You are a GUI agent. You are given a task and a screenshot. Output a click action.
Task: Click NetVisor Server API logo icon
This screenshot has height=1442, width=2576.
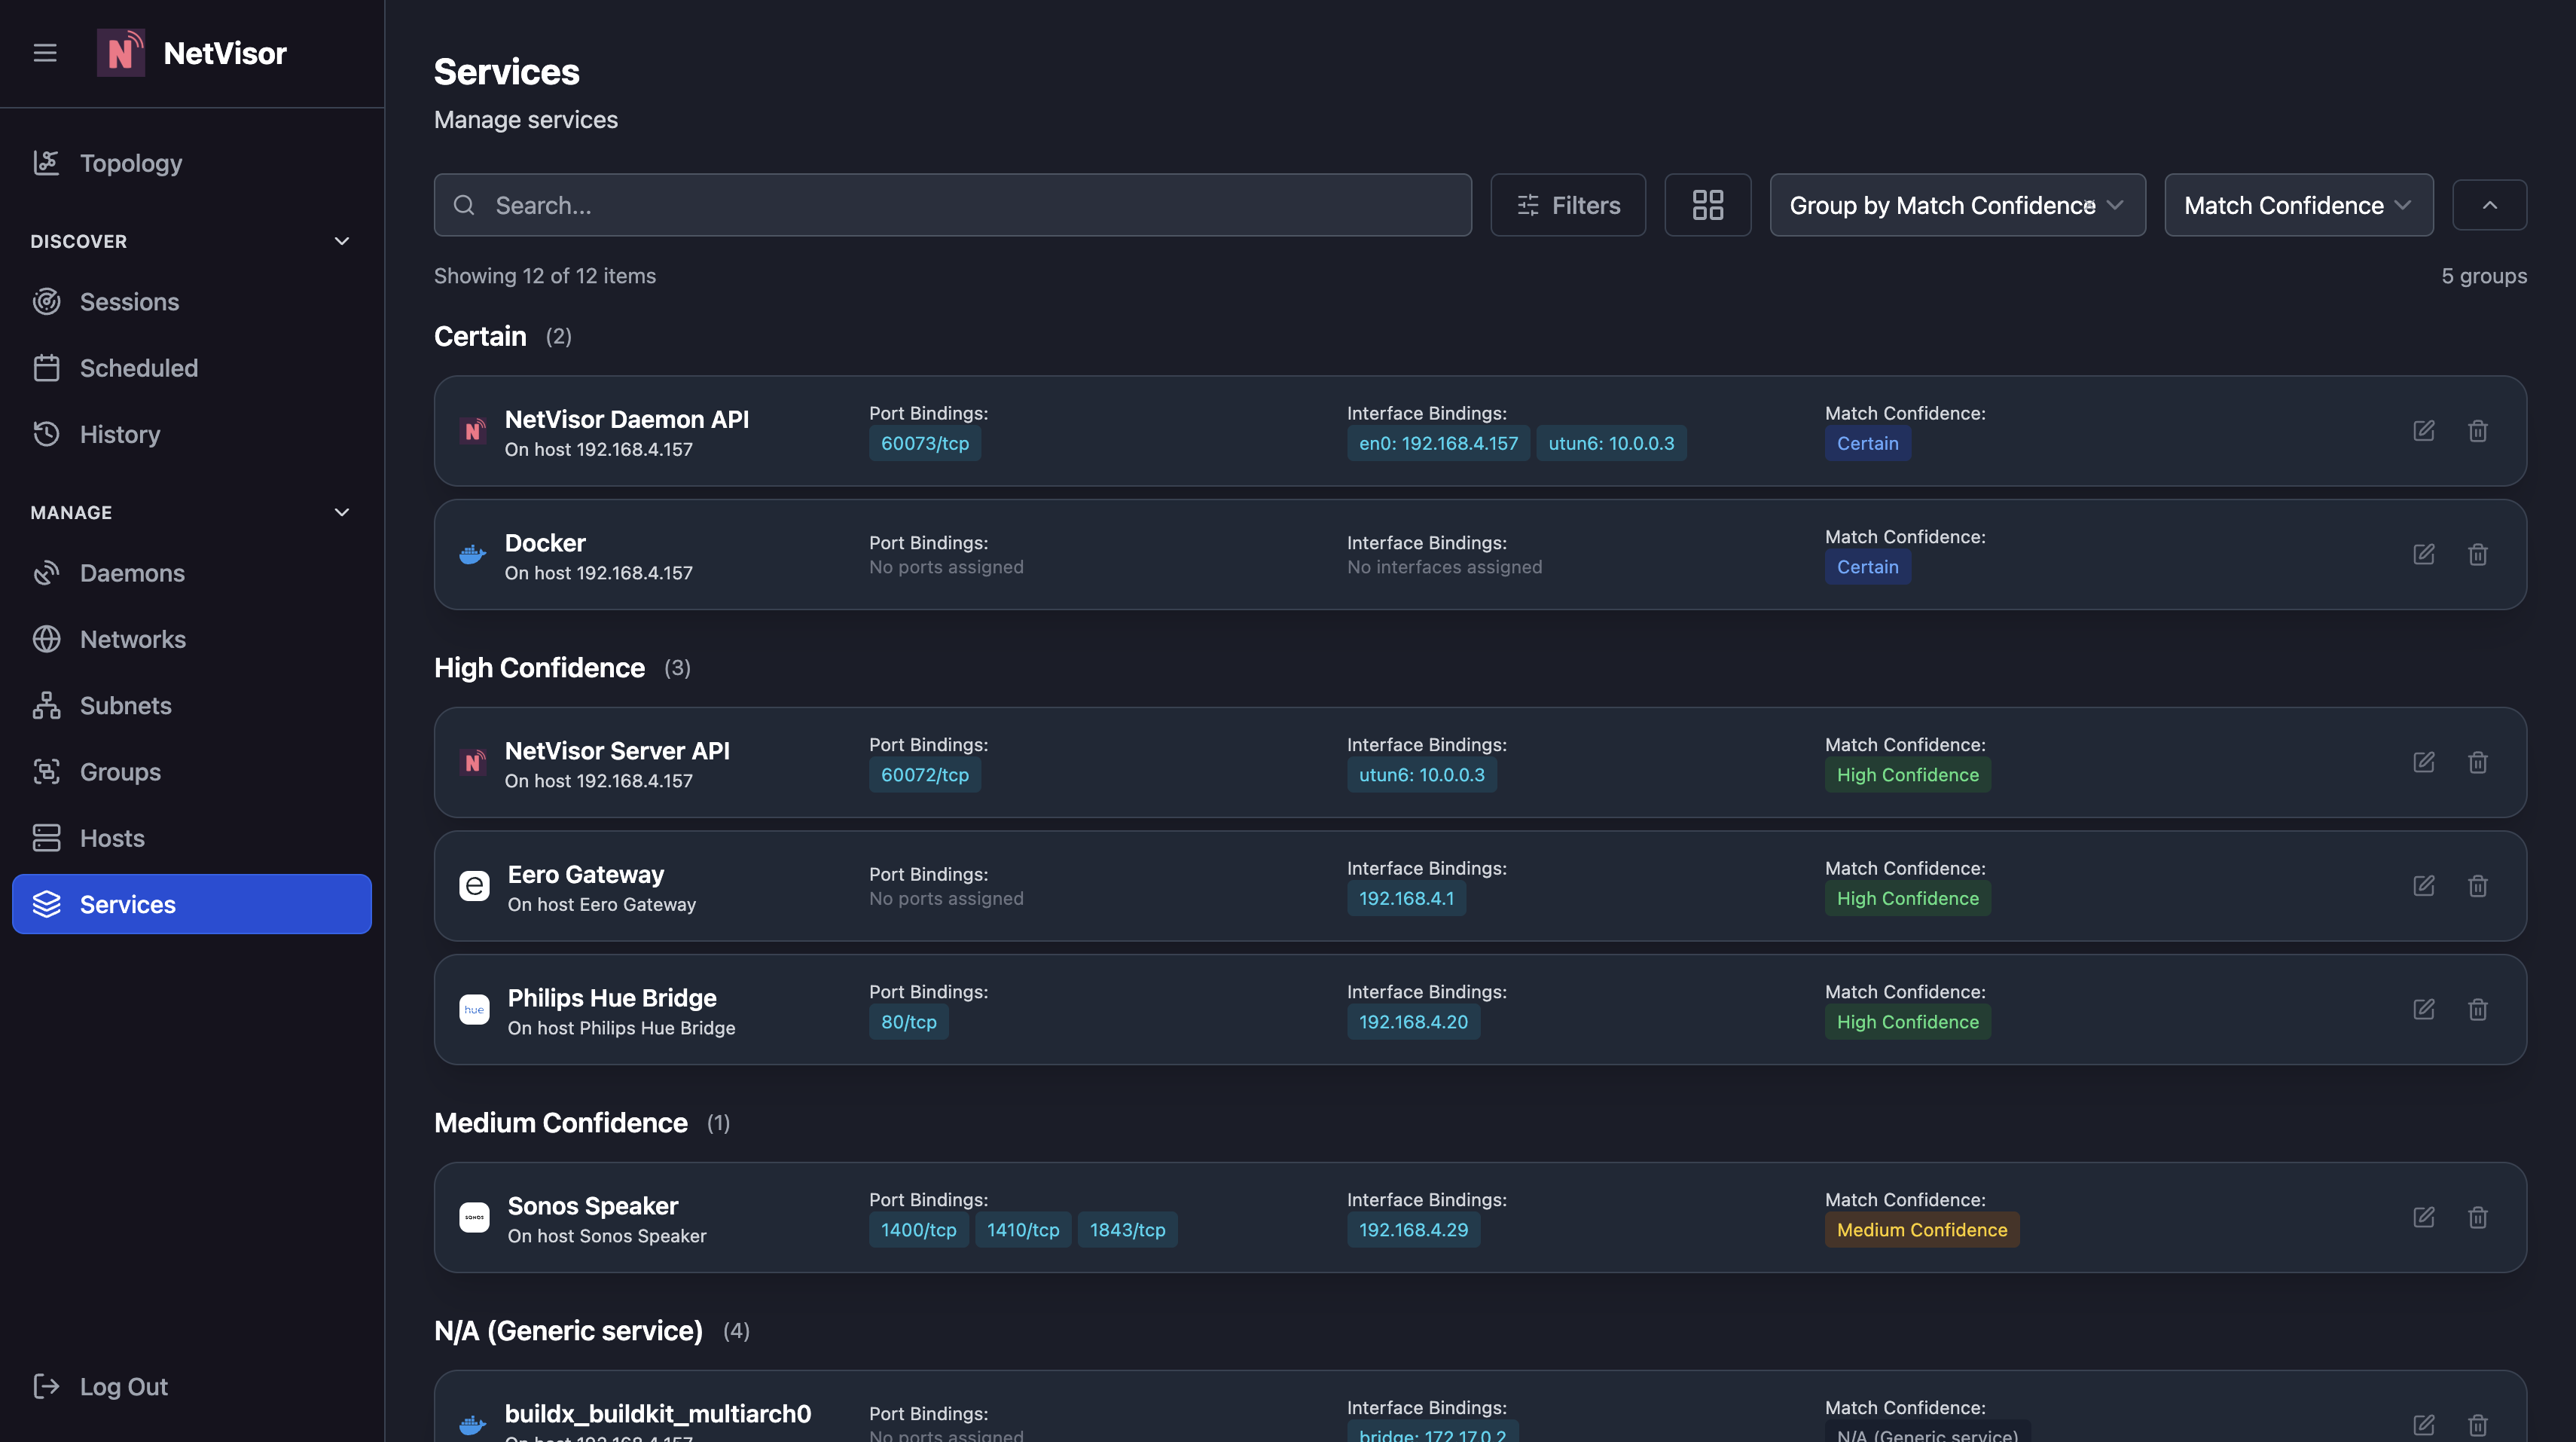[x=472, y=763]
